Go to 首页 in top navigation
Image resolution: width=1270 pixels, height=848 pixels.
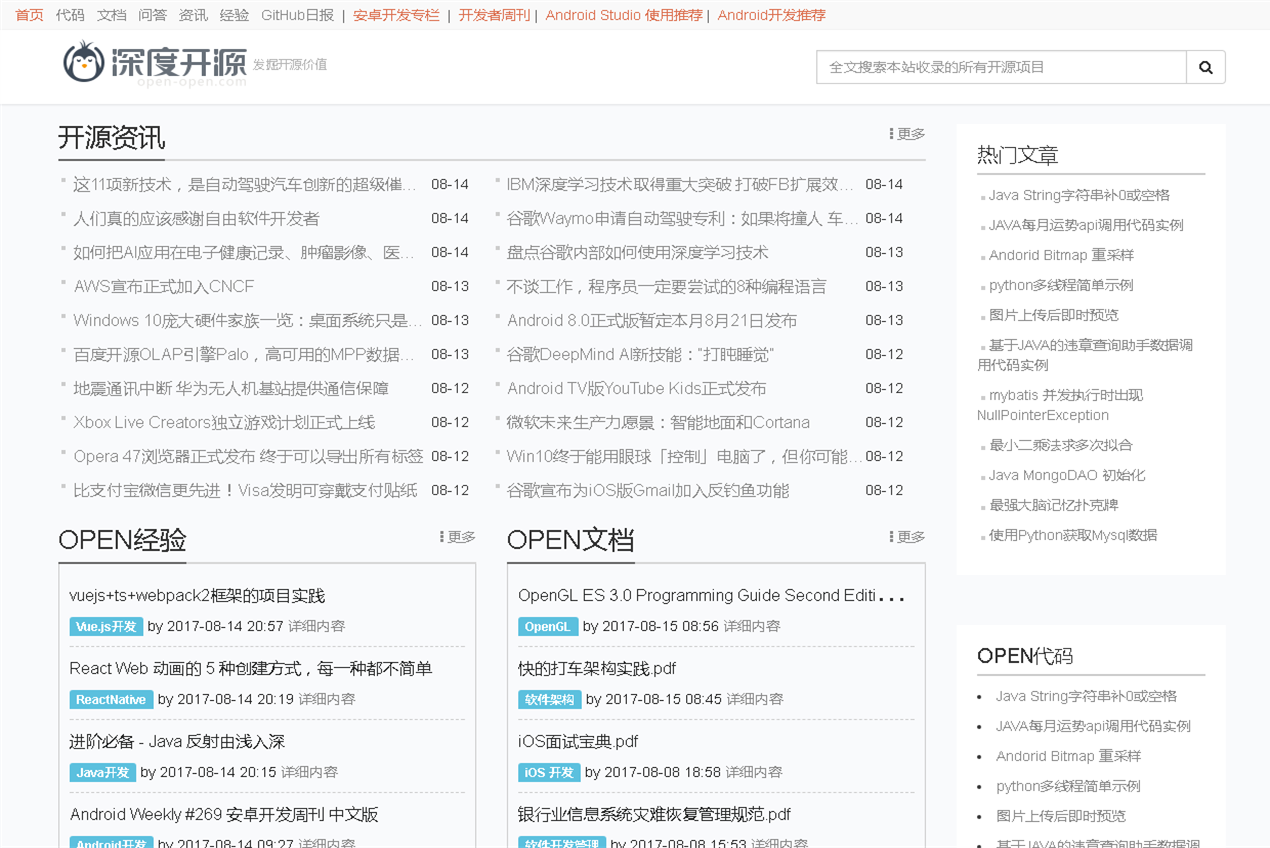click(29, 15)
